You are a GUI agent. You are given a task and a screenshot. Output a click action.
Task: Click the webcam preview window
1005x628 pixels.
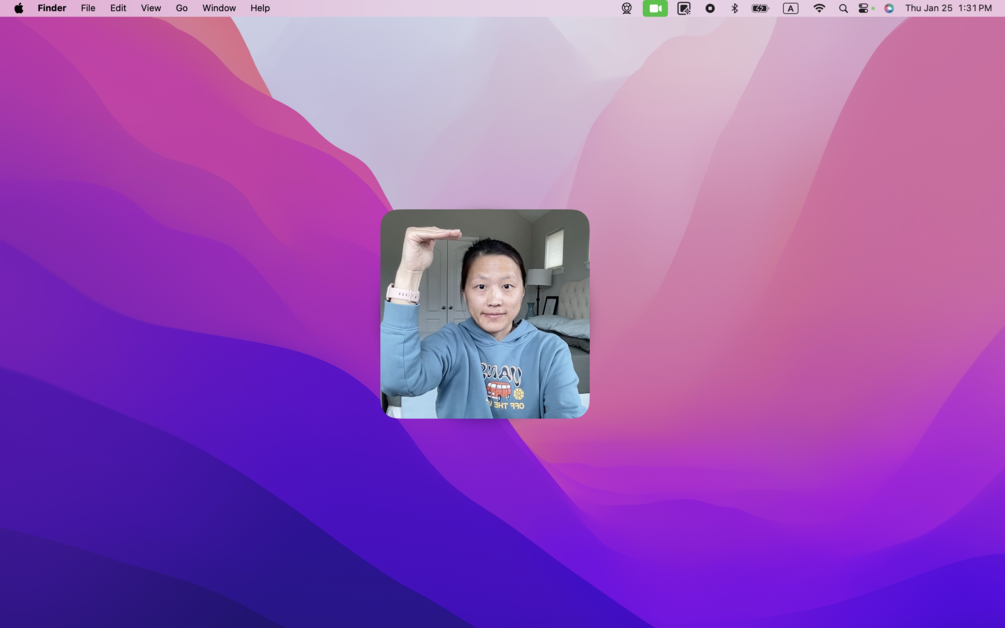(485, 314)
